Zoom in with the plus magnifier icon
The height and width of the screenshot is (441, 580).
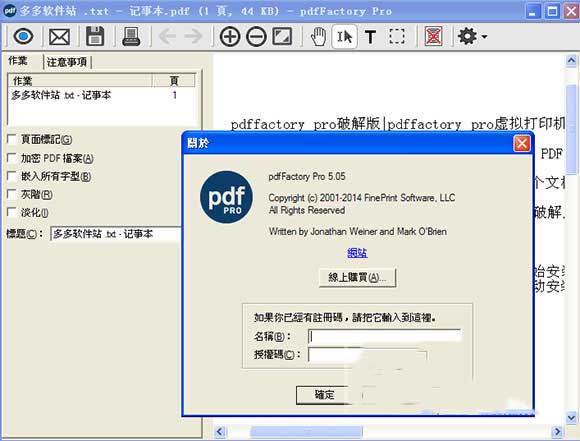(x=230, y=37)
